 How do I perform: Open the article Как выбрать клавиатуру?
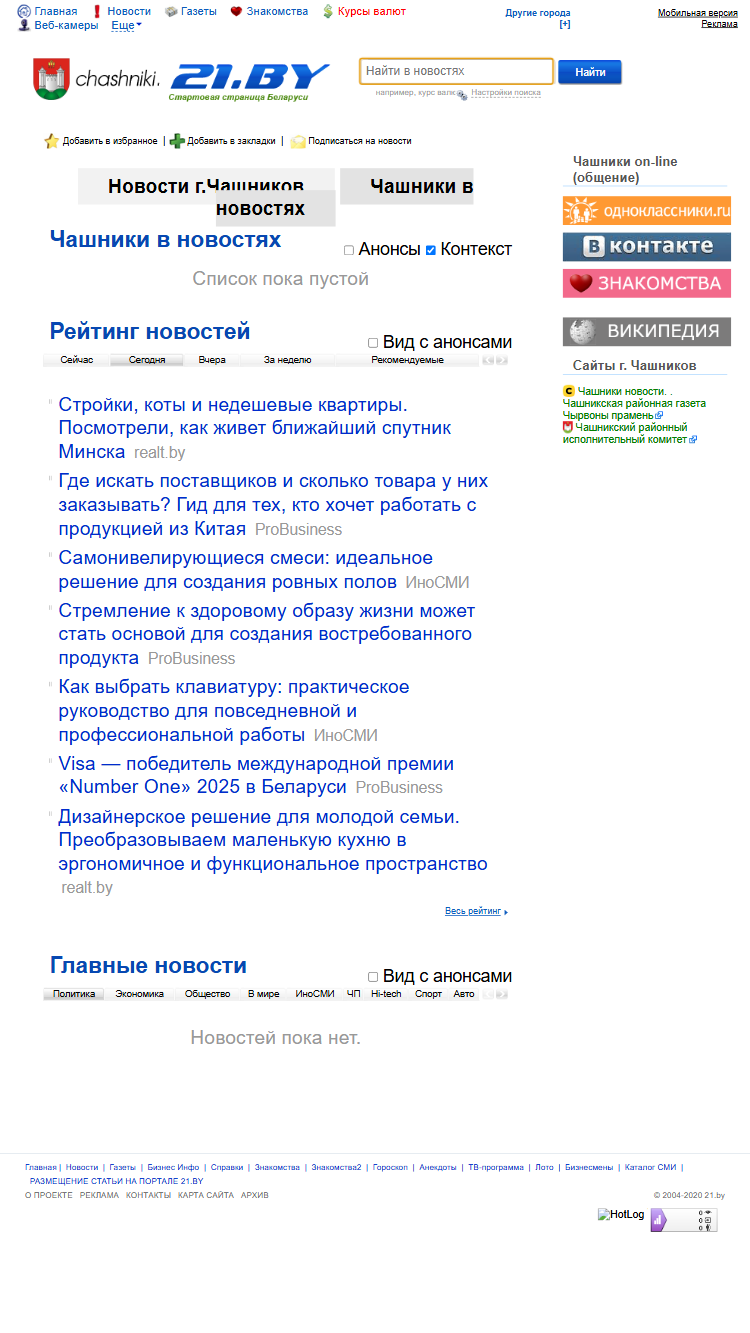point(233,710)
